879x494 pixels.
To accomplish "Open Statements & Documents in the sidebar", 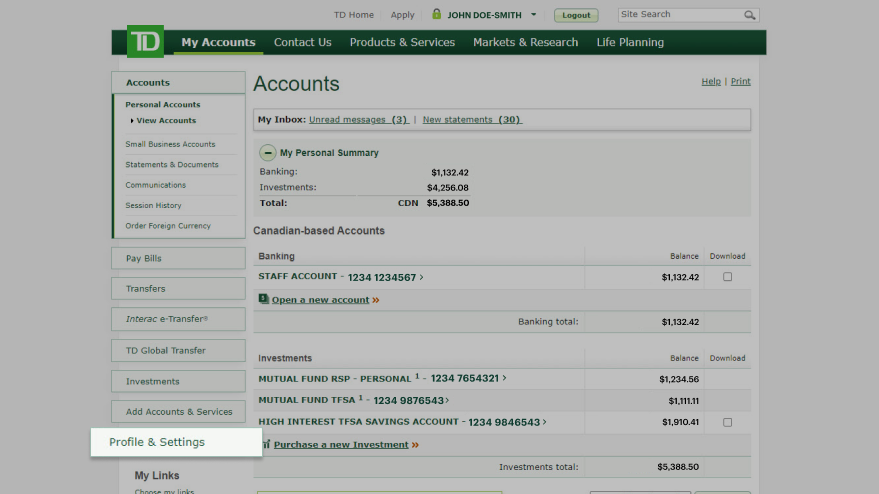I will click(172, 165).
